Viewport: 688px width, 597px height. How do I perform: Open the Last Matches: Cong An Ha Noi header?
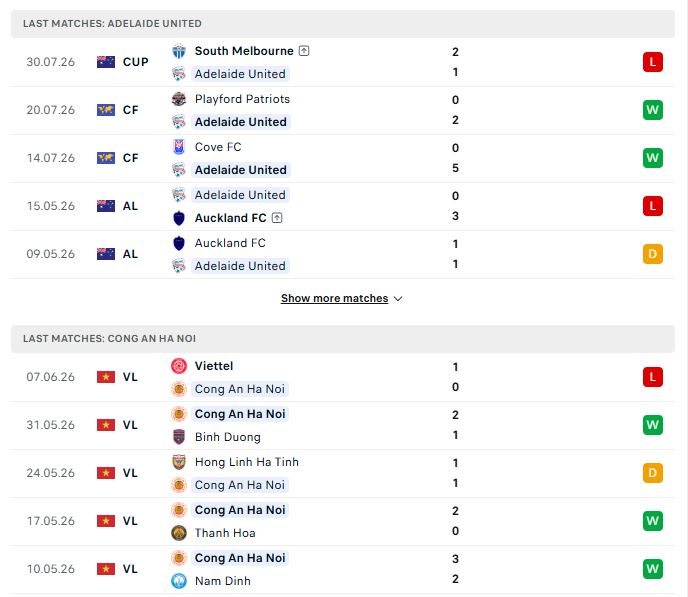pyautogui.click(x=343, y=339)
